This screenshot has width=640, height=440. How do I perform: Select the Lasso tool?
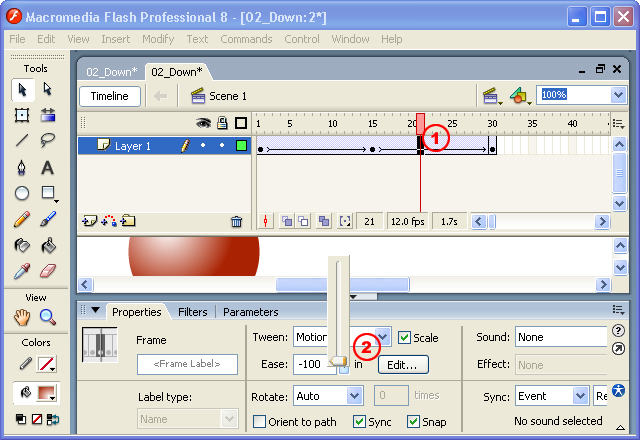pyautogui.click(x=47, y=141)
